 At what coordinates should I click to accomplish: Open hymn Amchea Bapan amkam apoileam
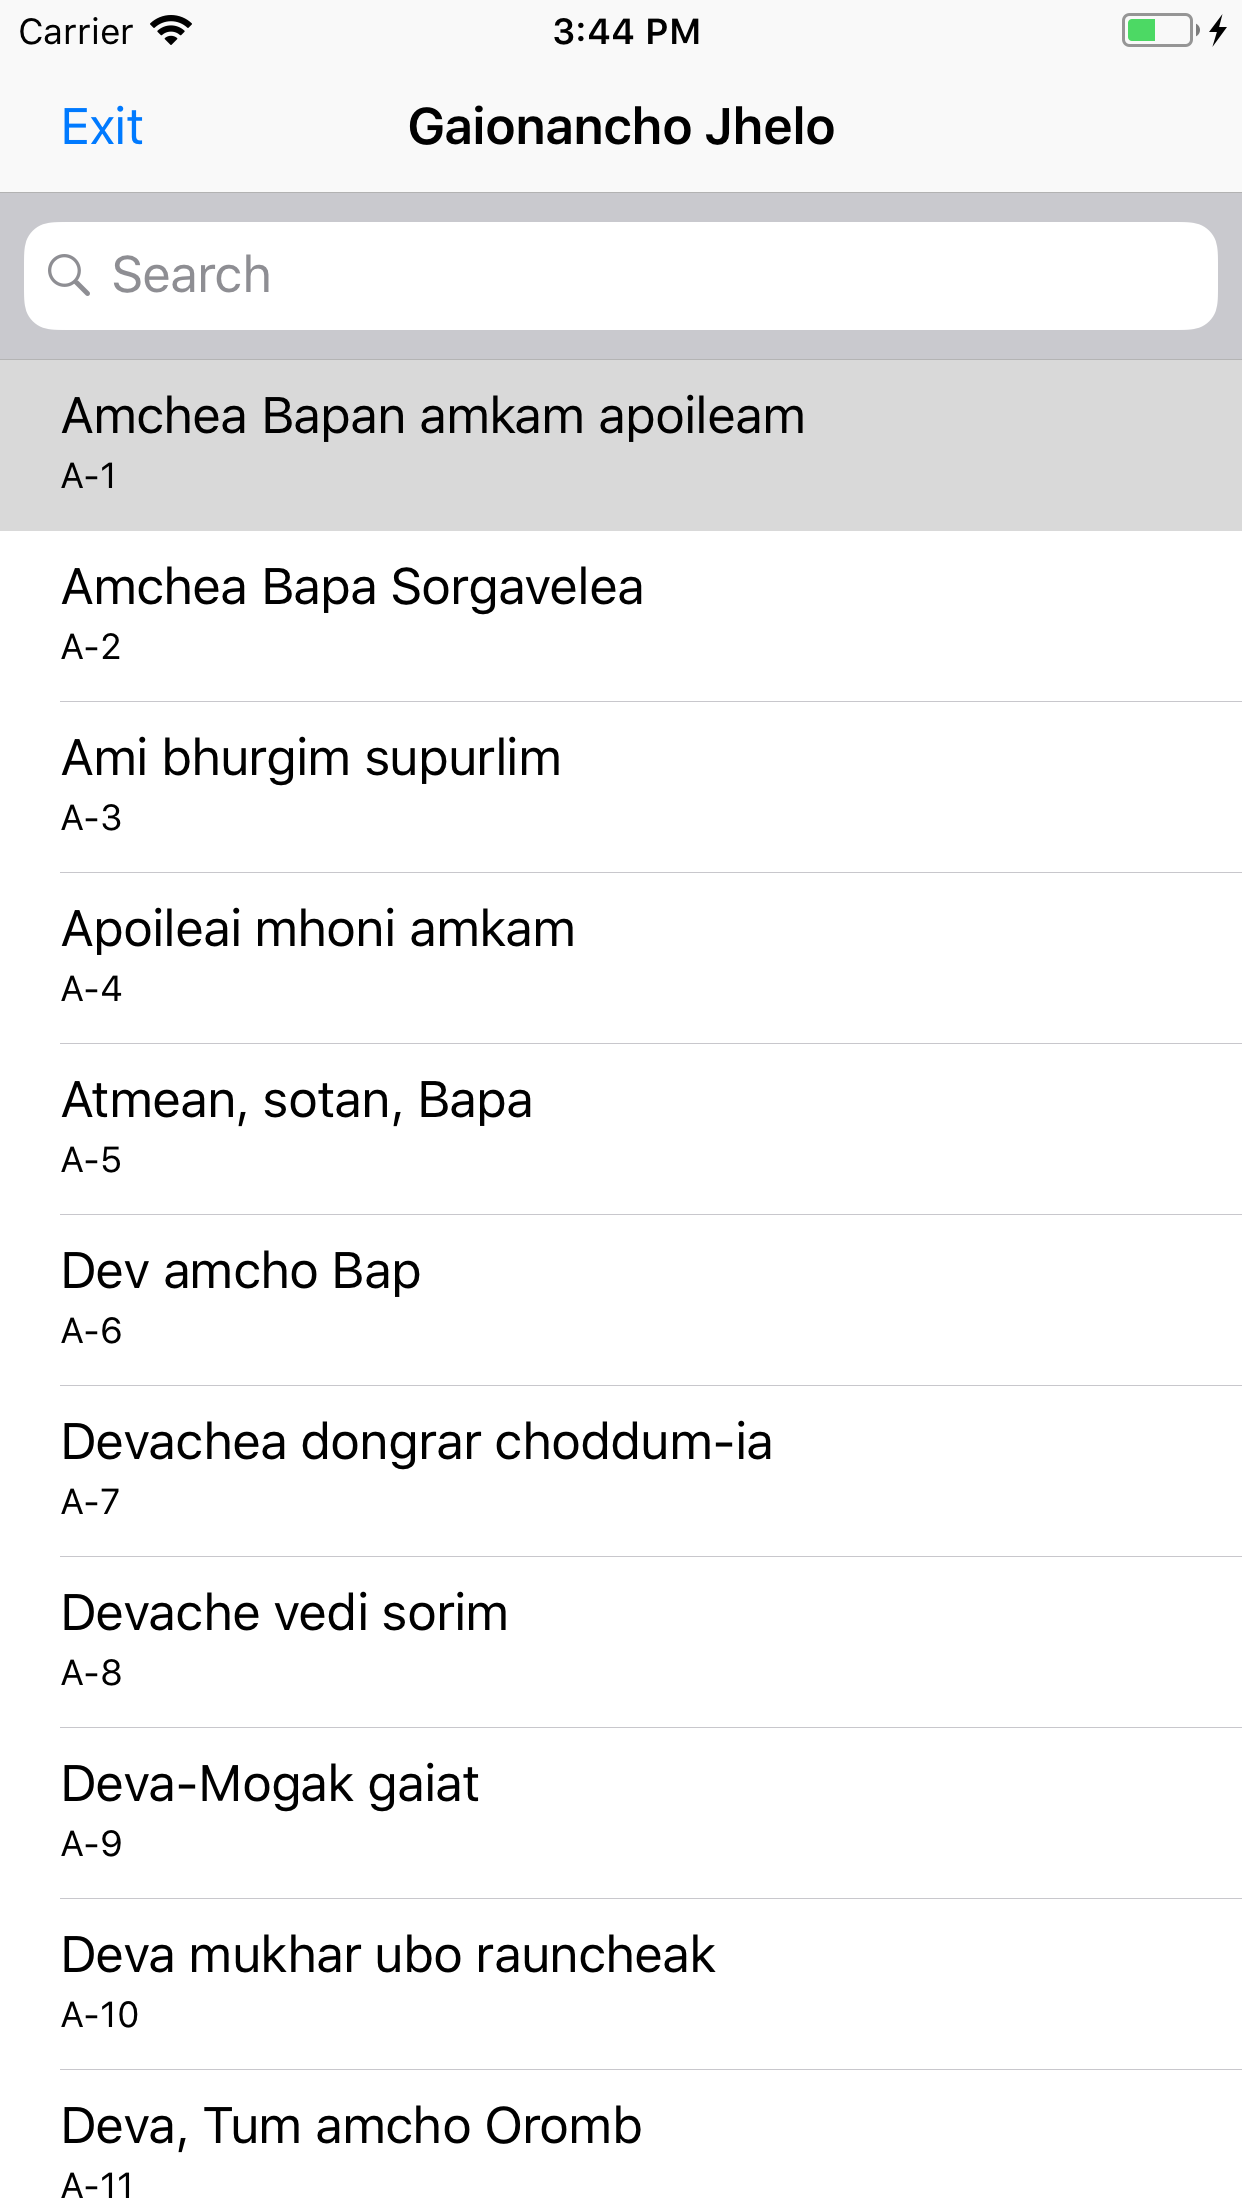point(621,445)
